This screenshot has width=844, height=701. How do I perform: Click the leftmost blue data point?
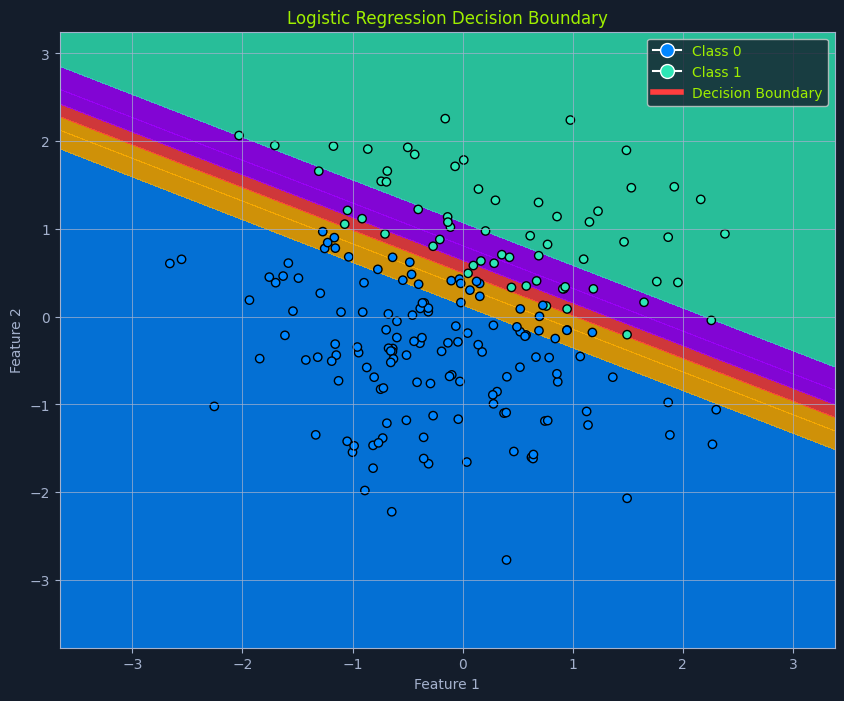[170, 264]
